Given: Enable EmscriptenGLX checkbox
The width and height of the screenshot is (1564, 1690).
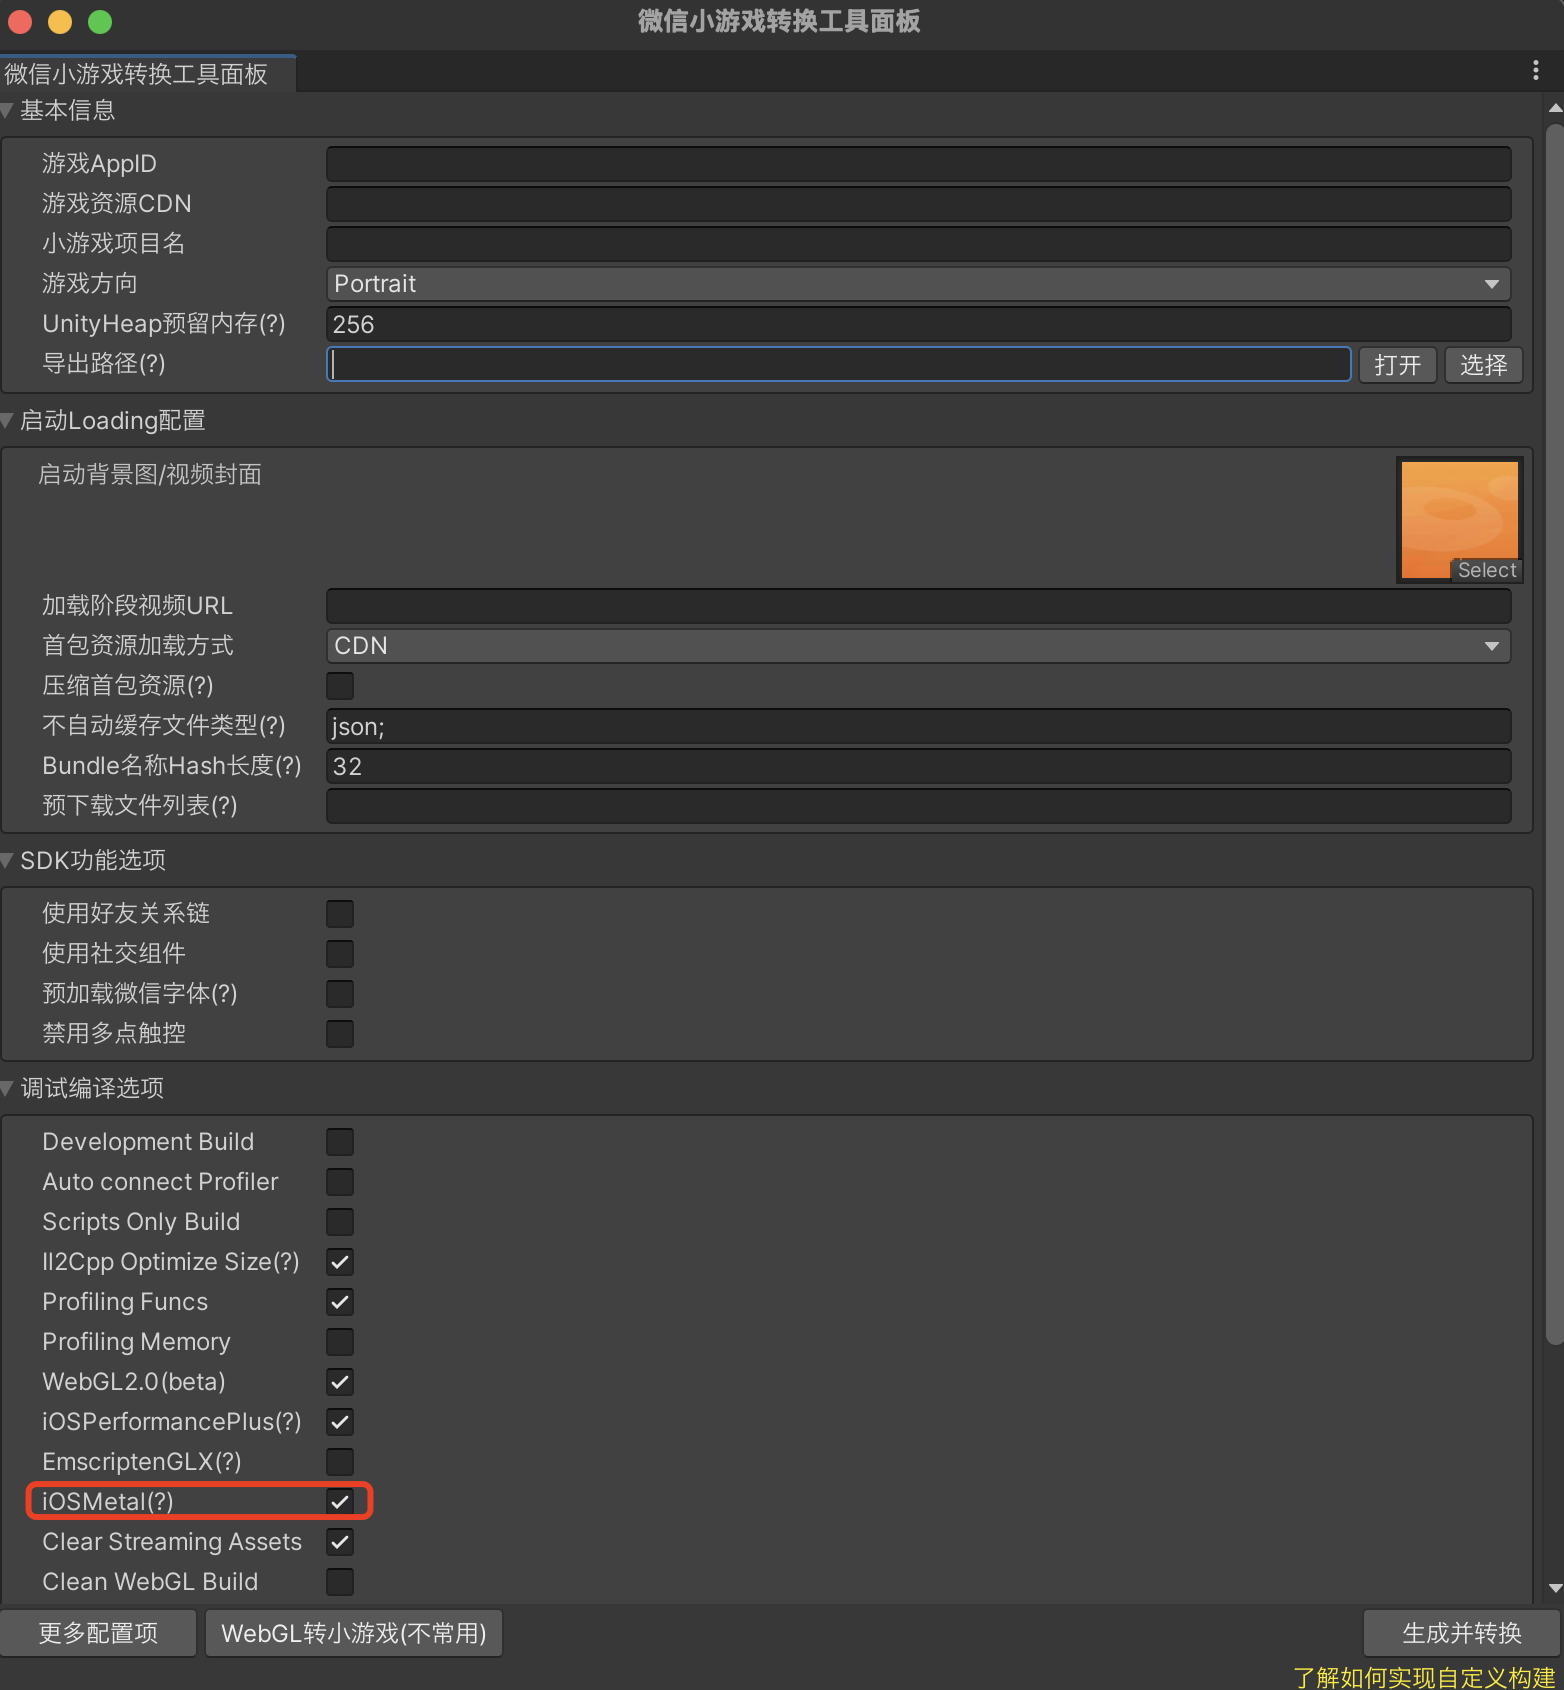Looking at the screenshot, I should click(340, 1462).
